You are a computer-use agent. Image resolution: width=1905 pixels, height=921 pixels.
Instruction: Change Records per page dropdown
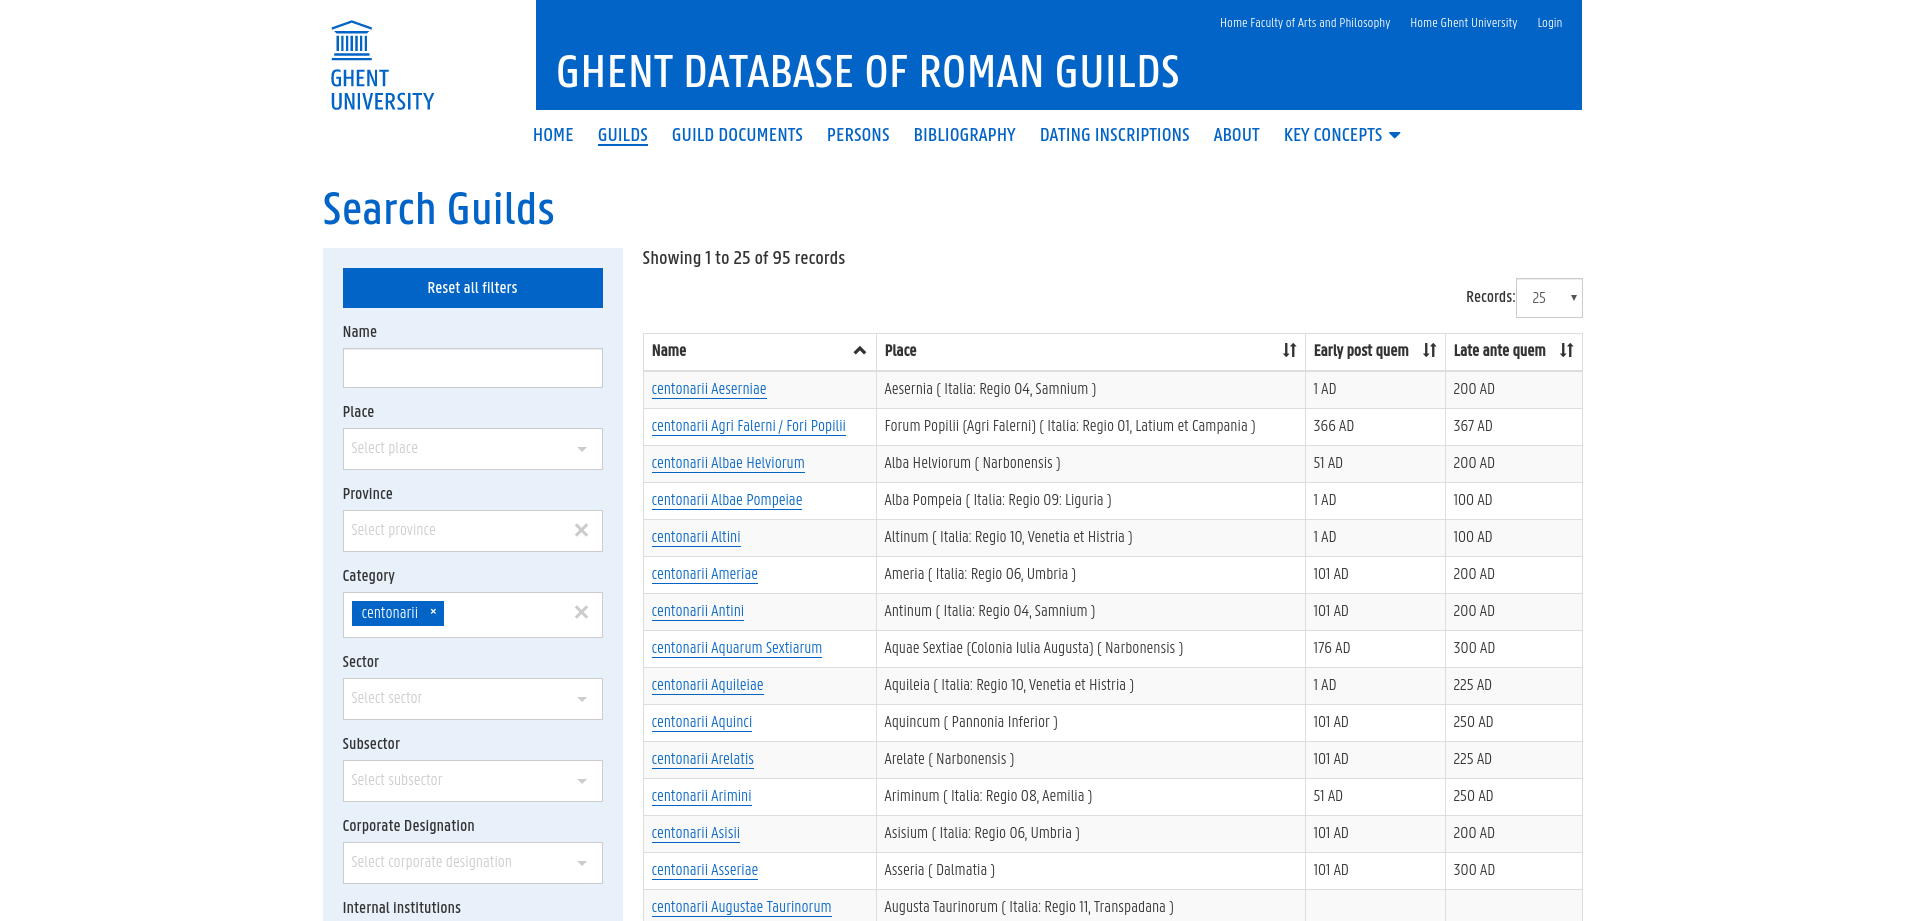[1549, 298]
